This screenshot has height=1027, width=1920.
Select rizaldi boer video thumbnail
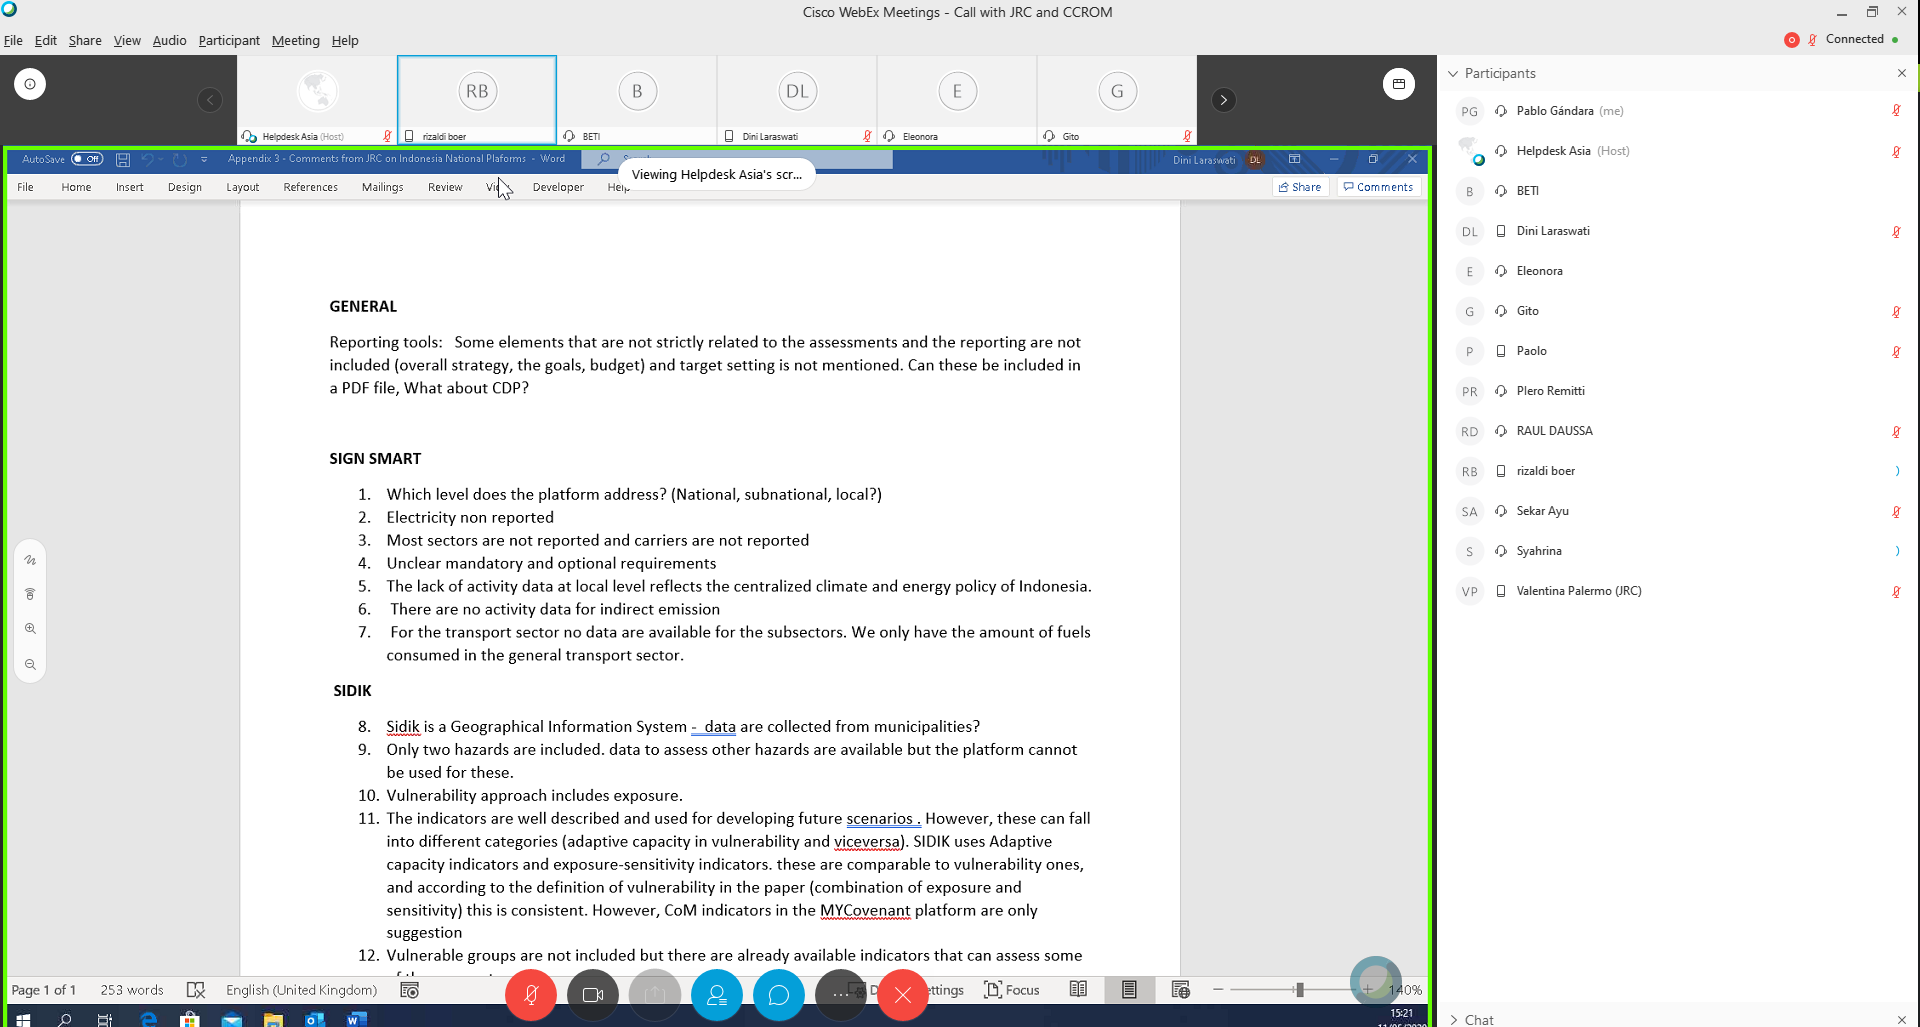[x=477, y=100]
